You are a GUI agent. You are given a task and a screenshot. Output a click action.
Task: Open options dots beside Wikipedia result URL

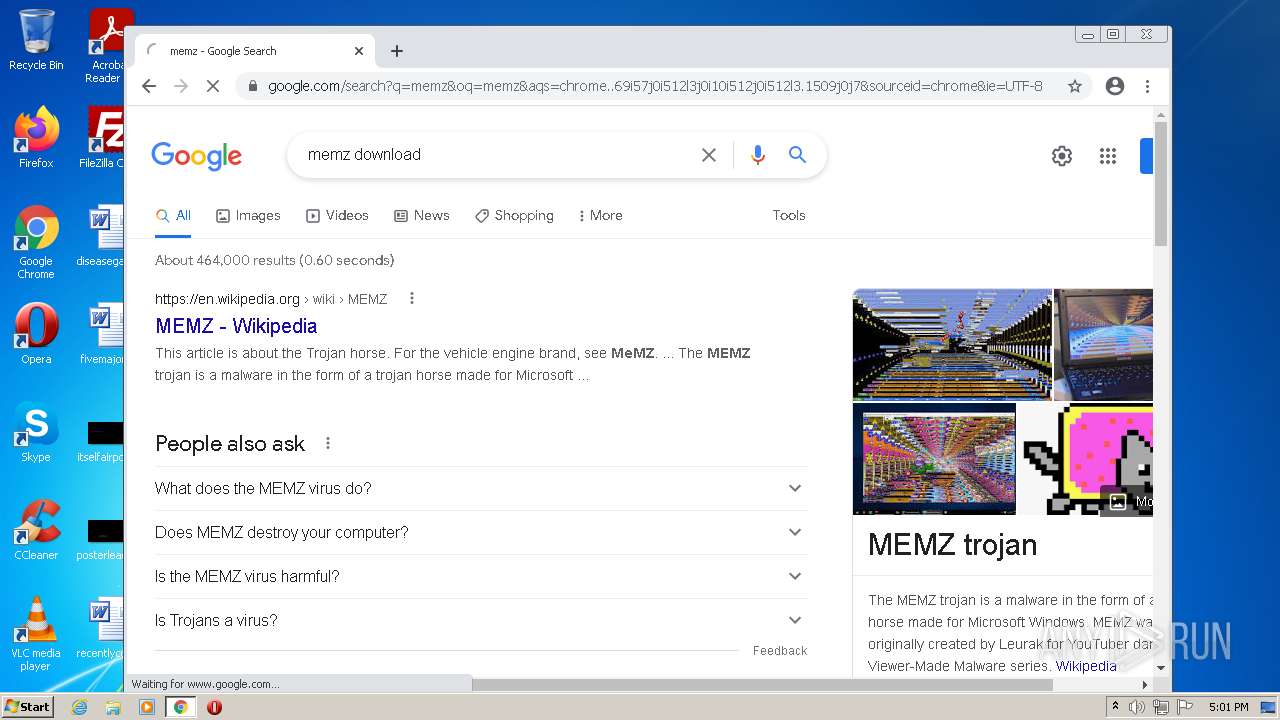pyautogui.click(x=411, y=298)
